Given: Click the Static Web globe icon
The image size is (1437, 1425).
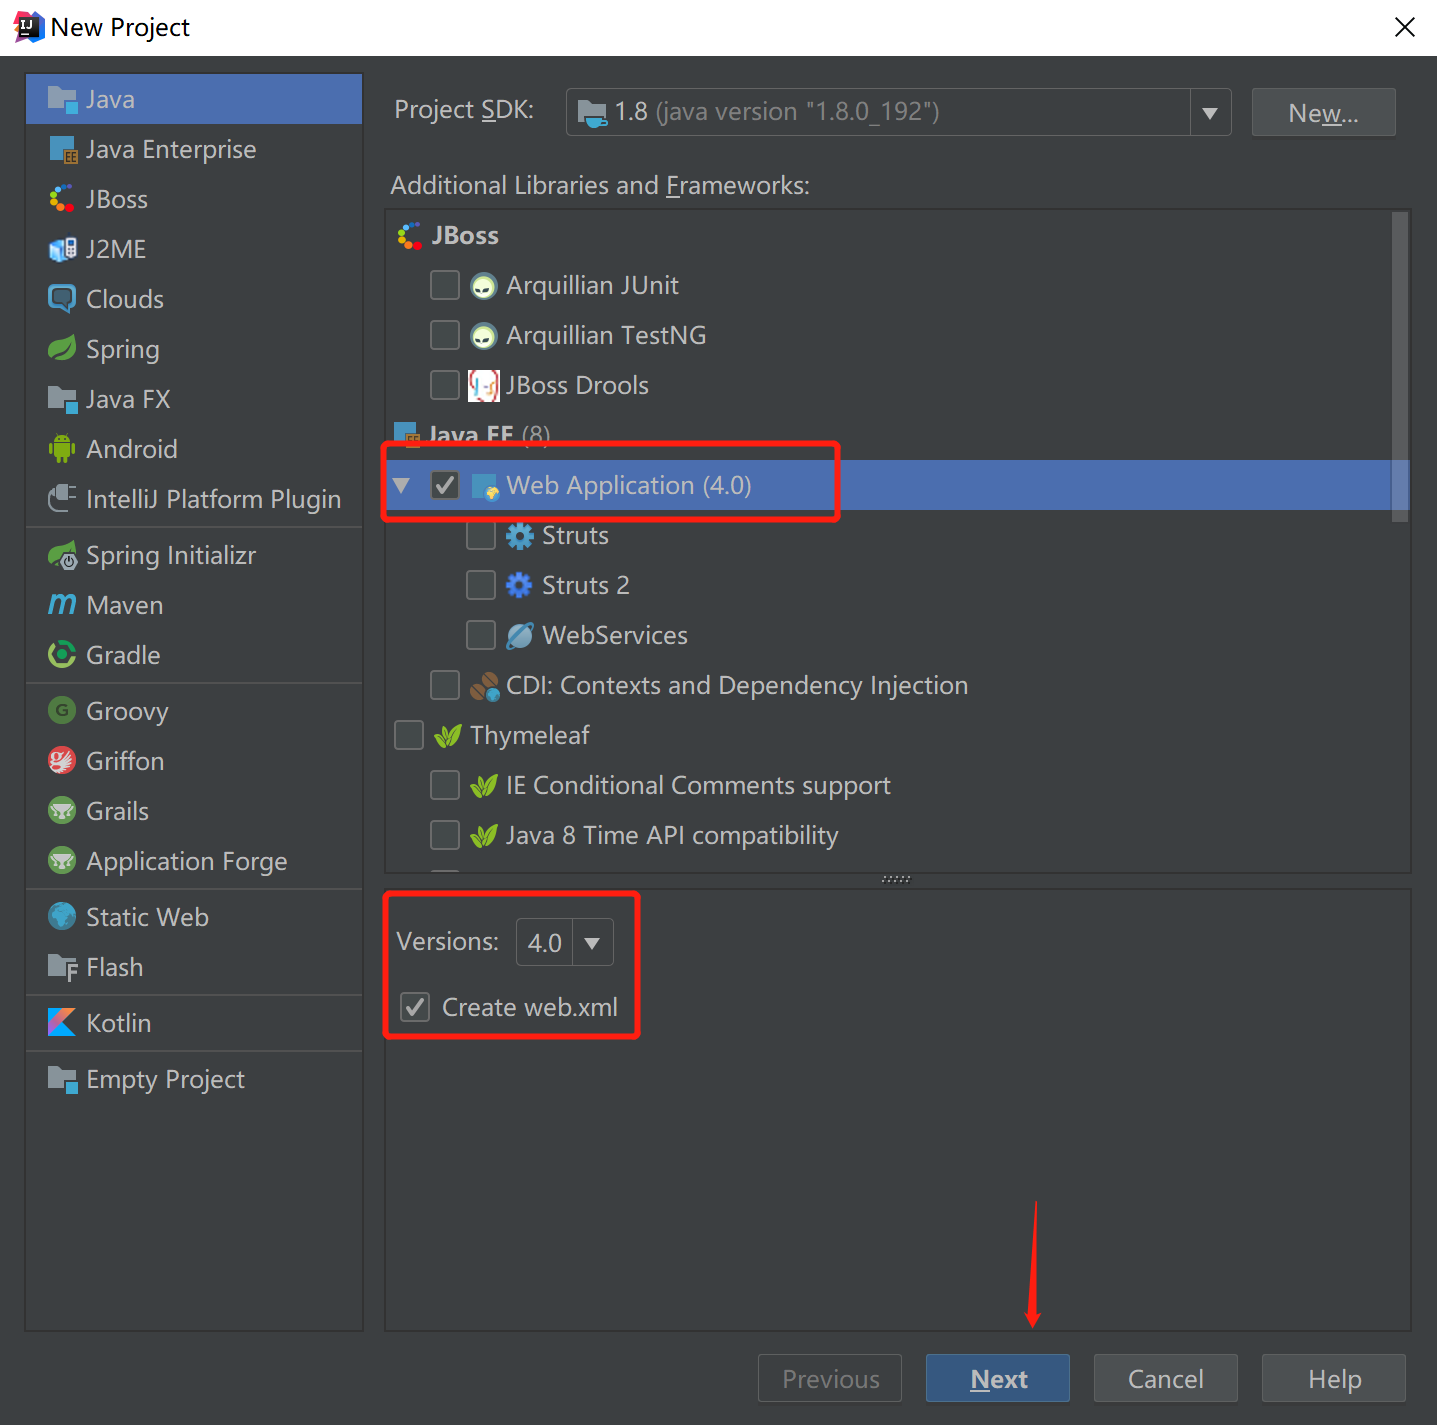Looking at the screenshot, I should [x=62, y=917].
